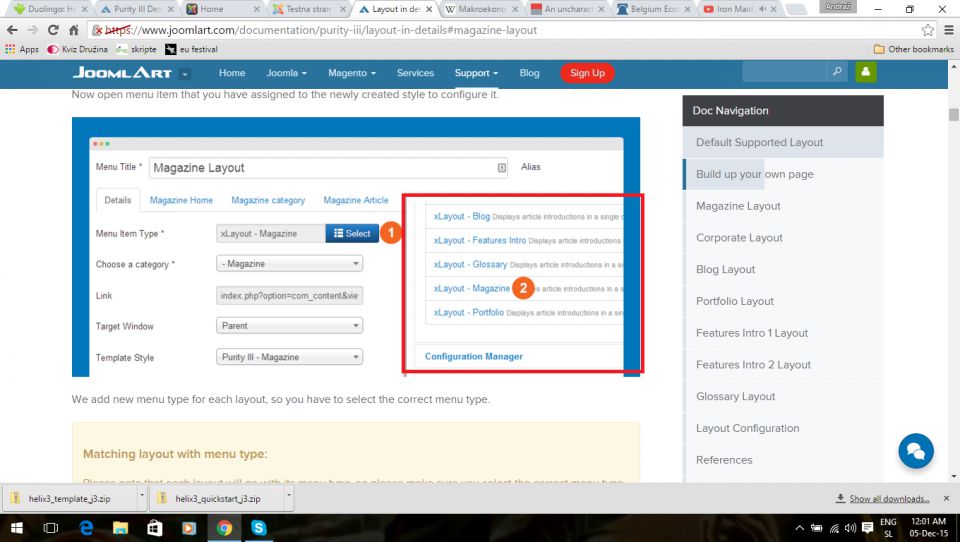Click the red Sign Up button
Image resolution: width=960 pixels, height=542 pixels.
(587, 73)
